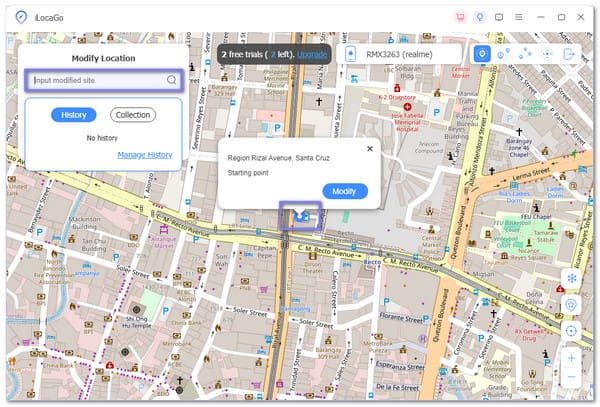Select the teleport location pin mode

click(482, 54)
